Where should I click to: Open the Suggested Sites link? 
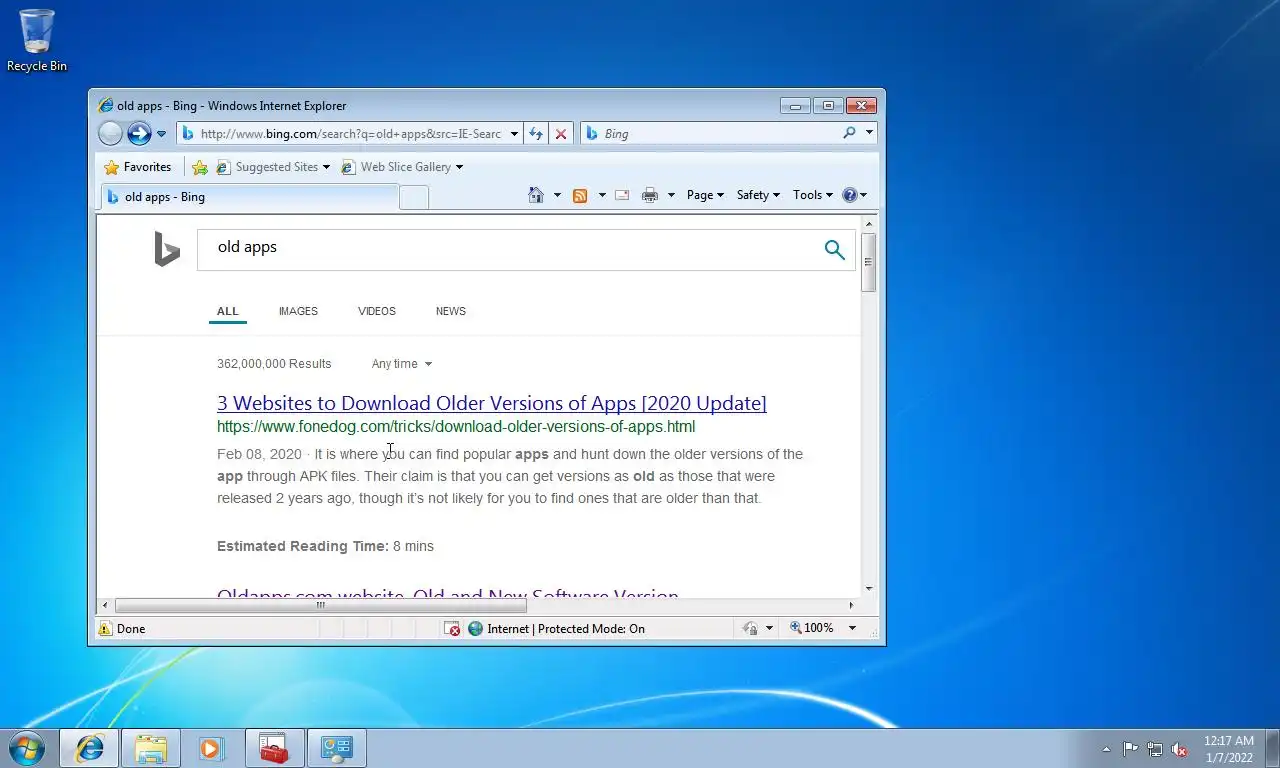tap(272, 167)
